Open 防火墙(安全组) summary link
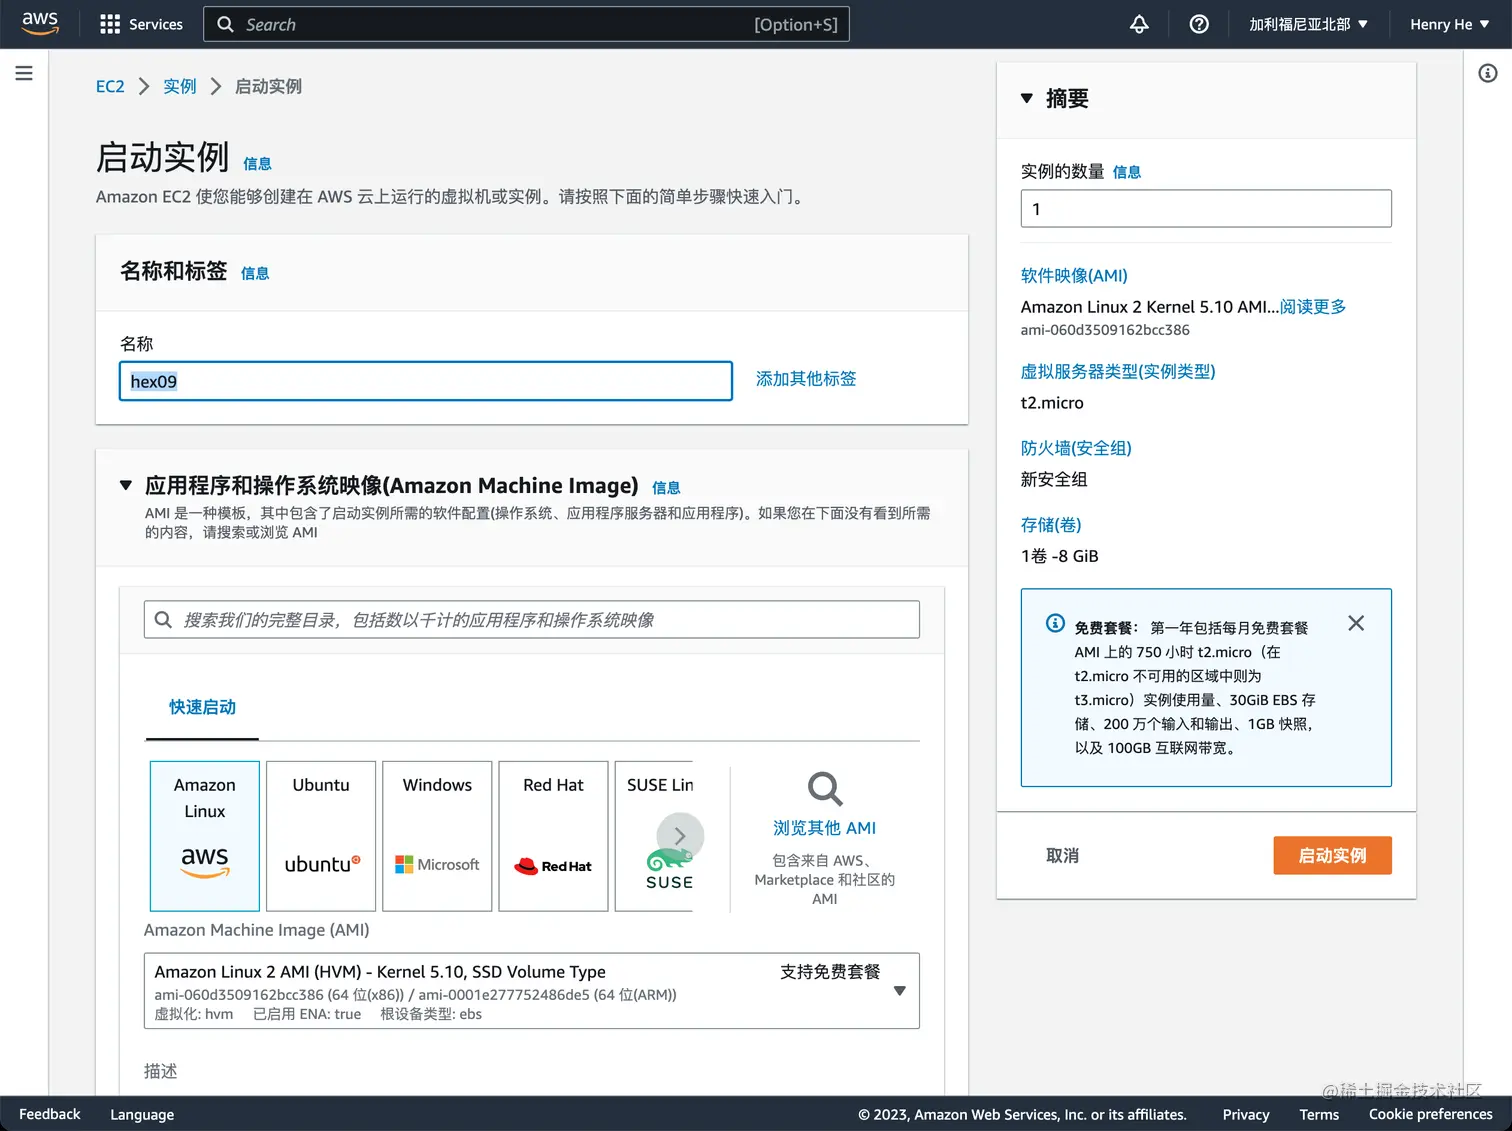Screen dimensions: 1512x1131 pos(1076,448)
